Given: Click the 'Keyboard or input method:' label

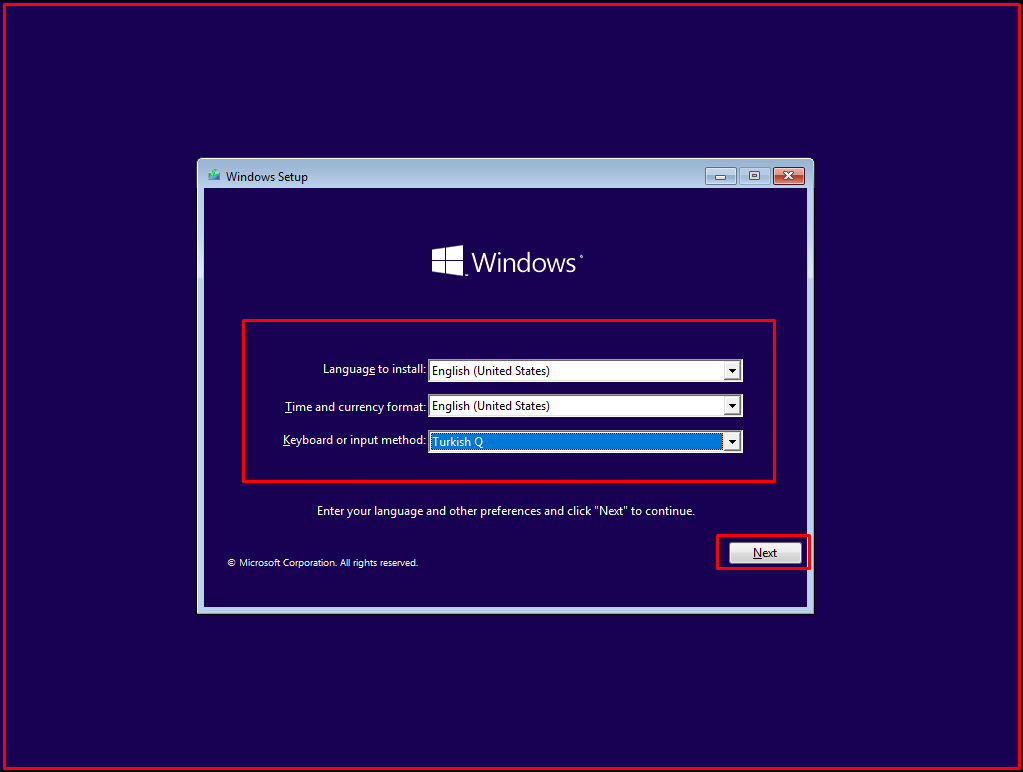Looking at the screenshot, I should [x=354, y=440].
